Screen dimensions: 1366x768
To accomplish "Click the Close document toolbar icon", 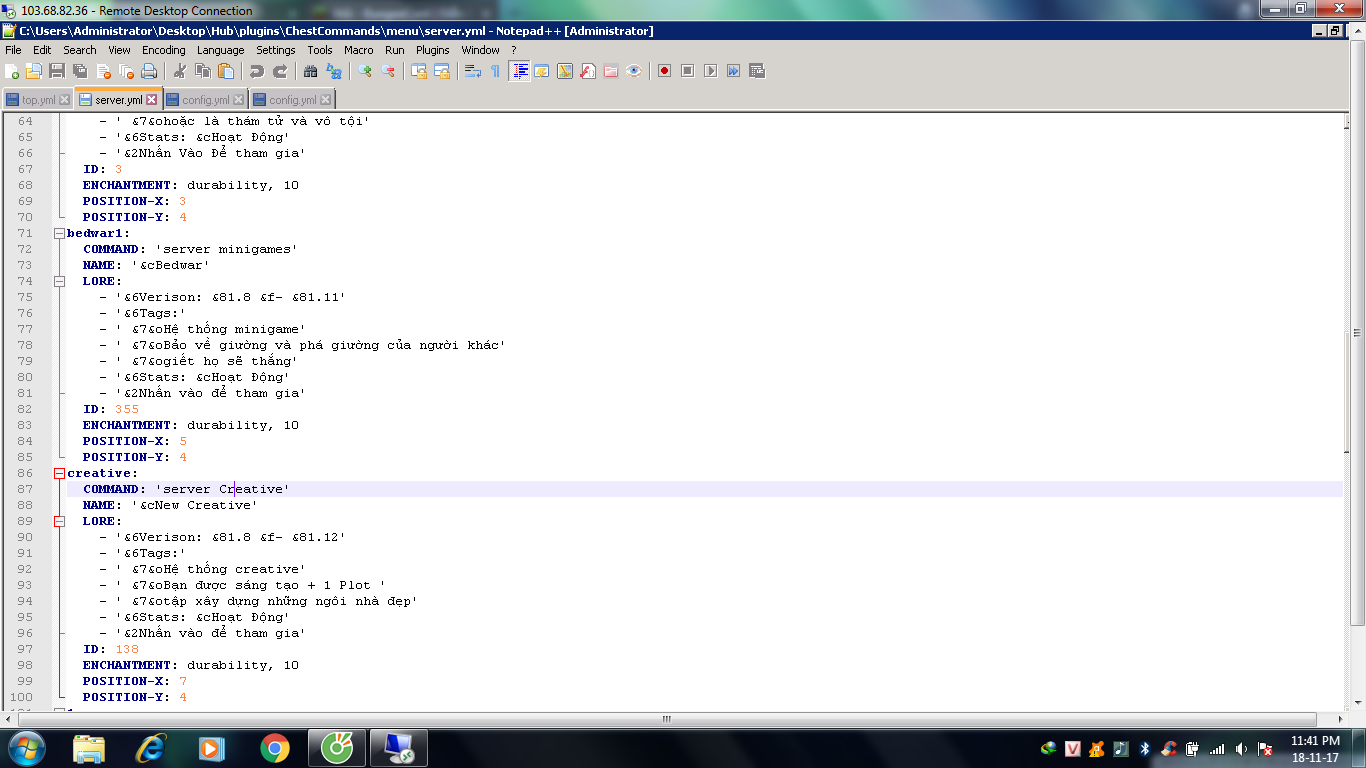I will 103,71.
